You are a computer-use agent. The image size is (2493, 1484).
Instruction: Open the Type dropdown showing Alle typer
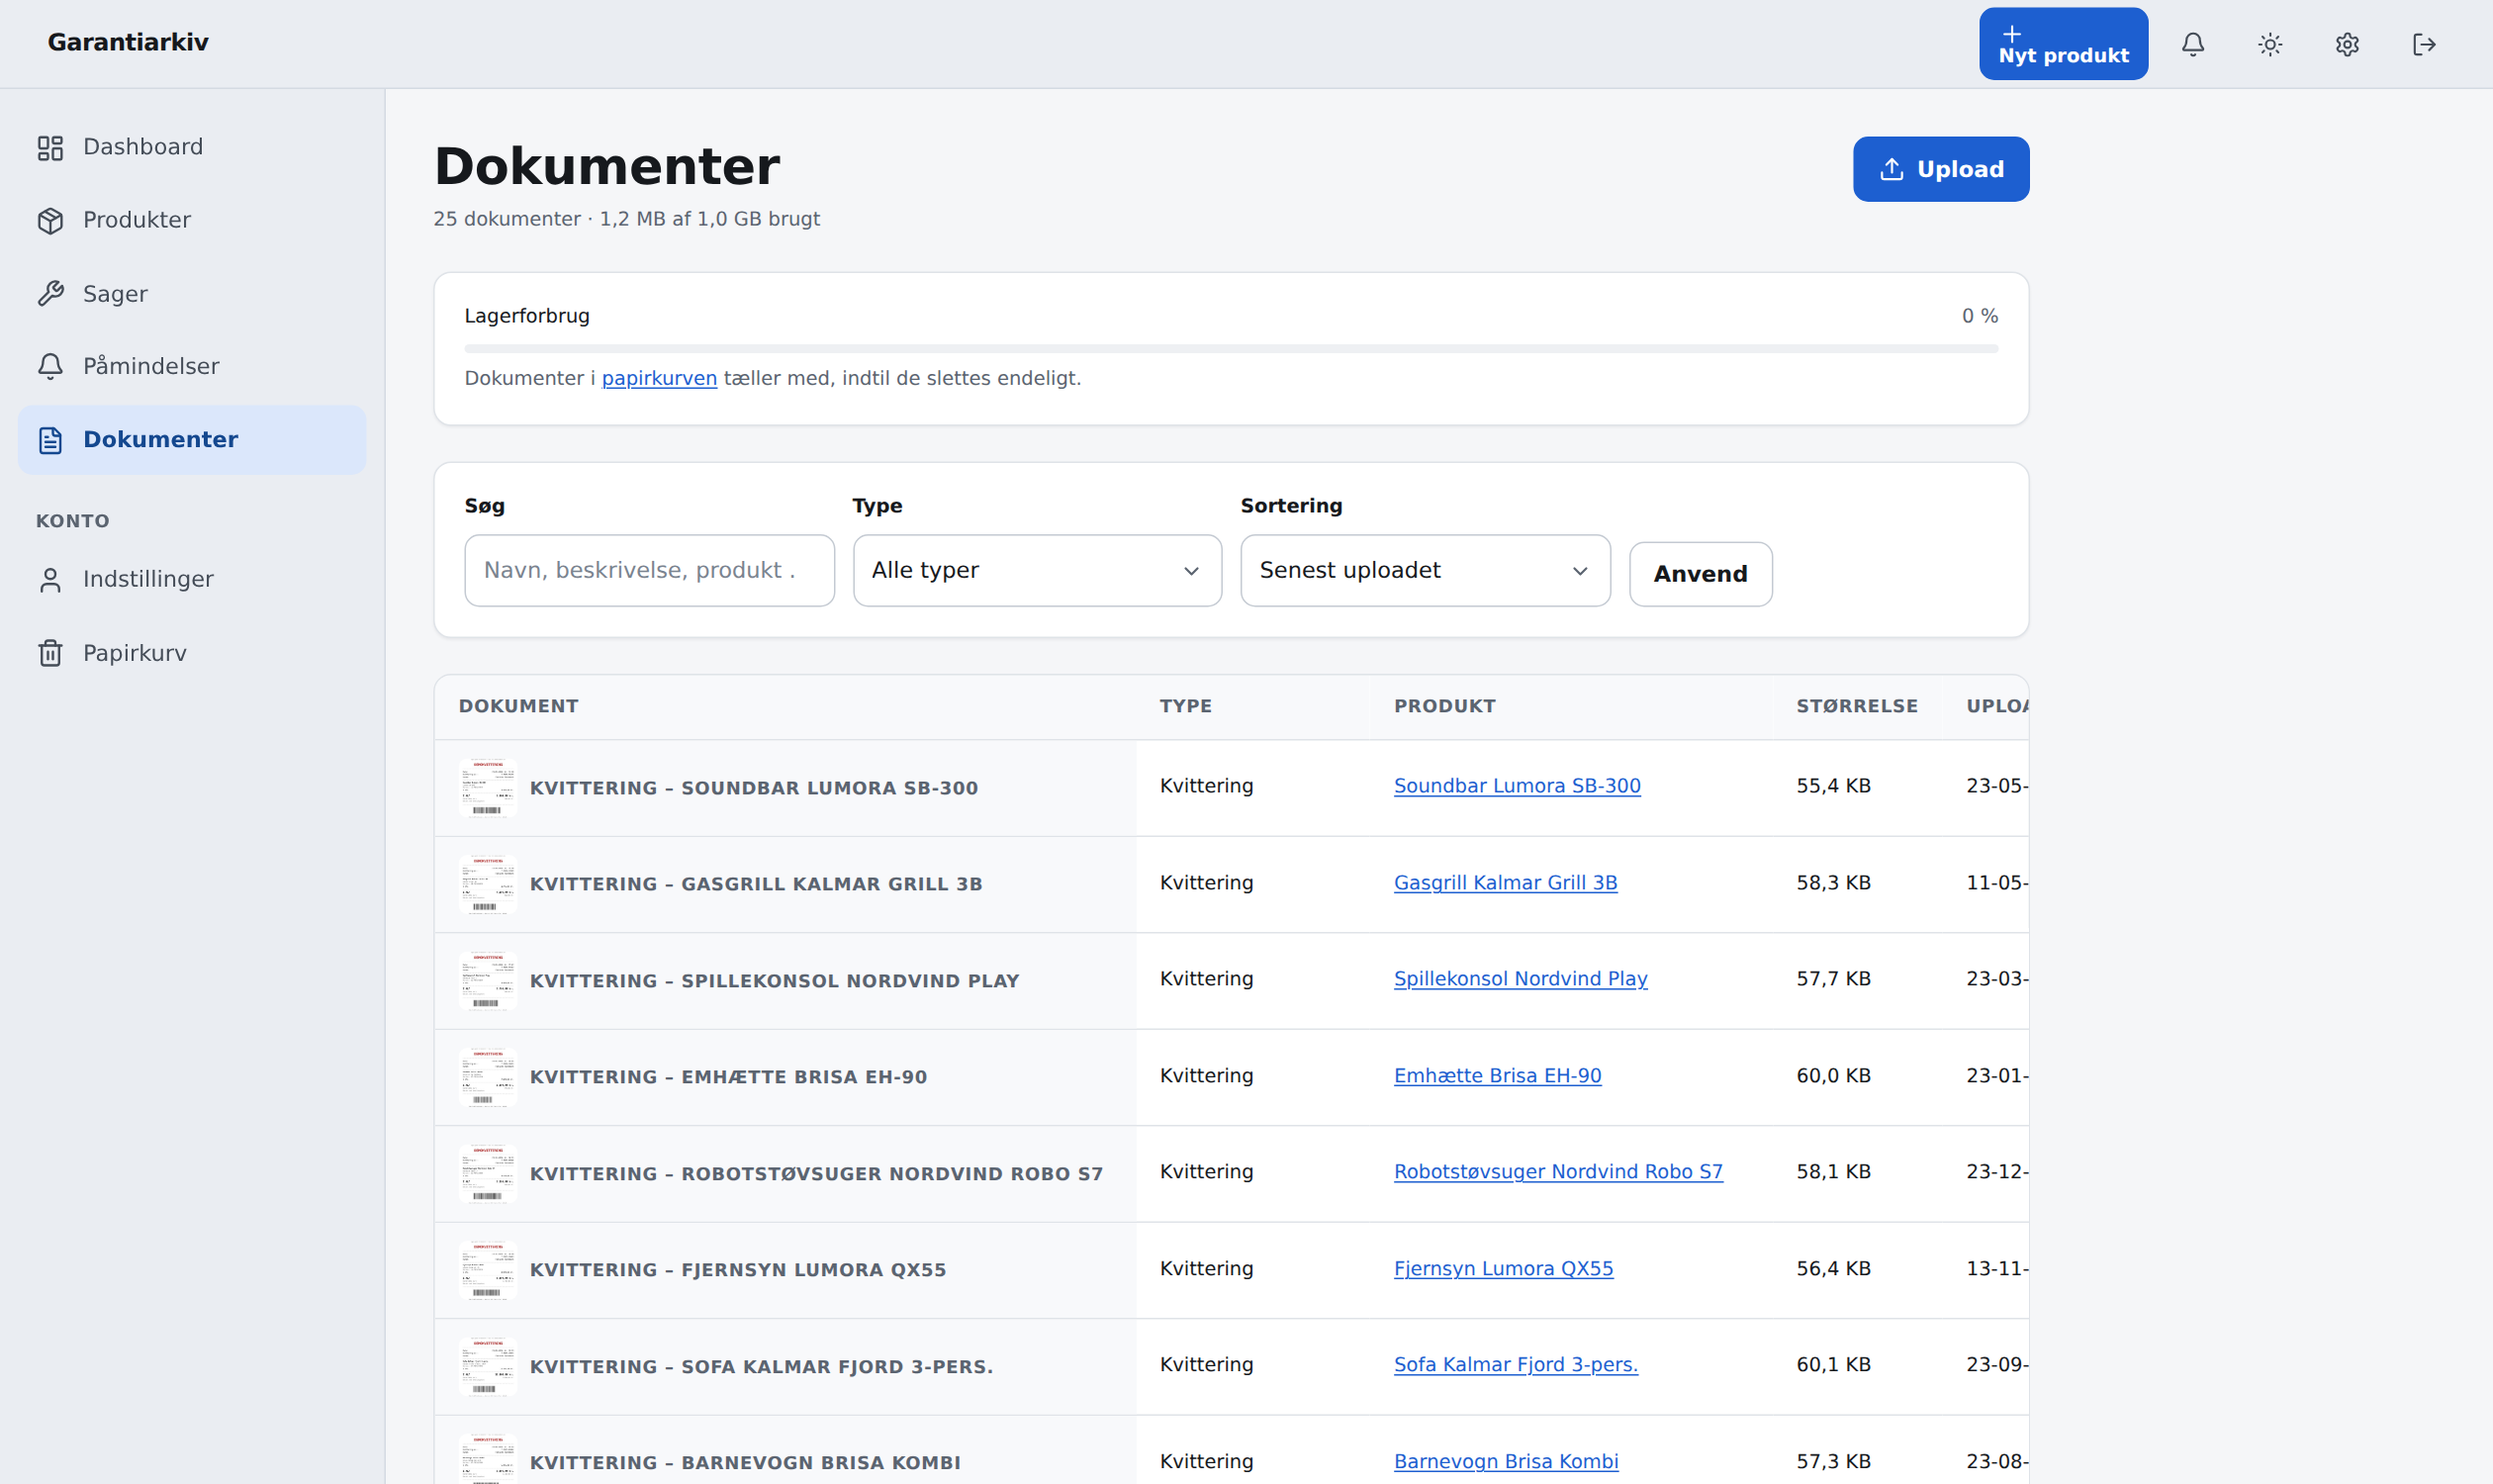click(x=1037, y=570)
